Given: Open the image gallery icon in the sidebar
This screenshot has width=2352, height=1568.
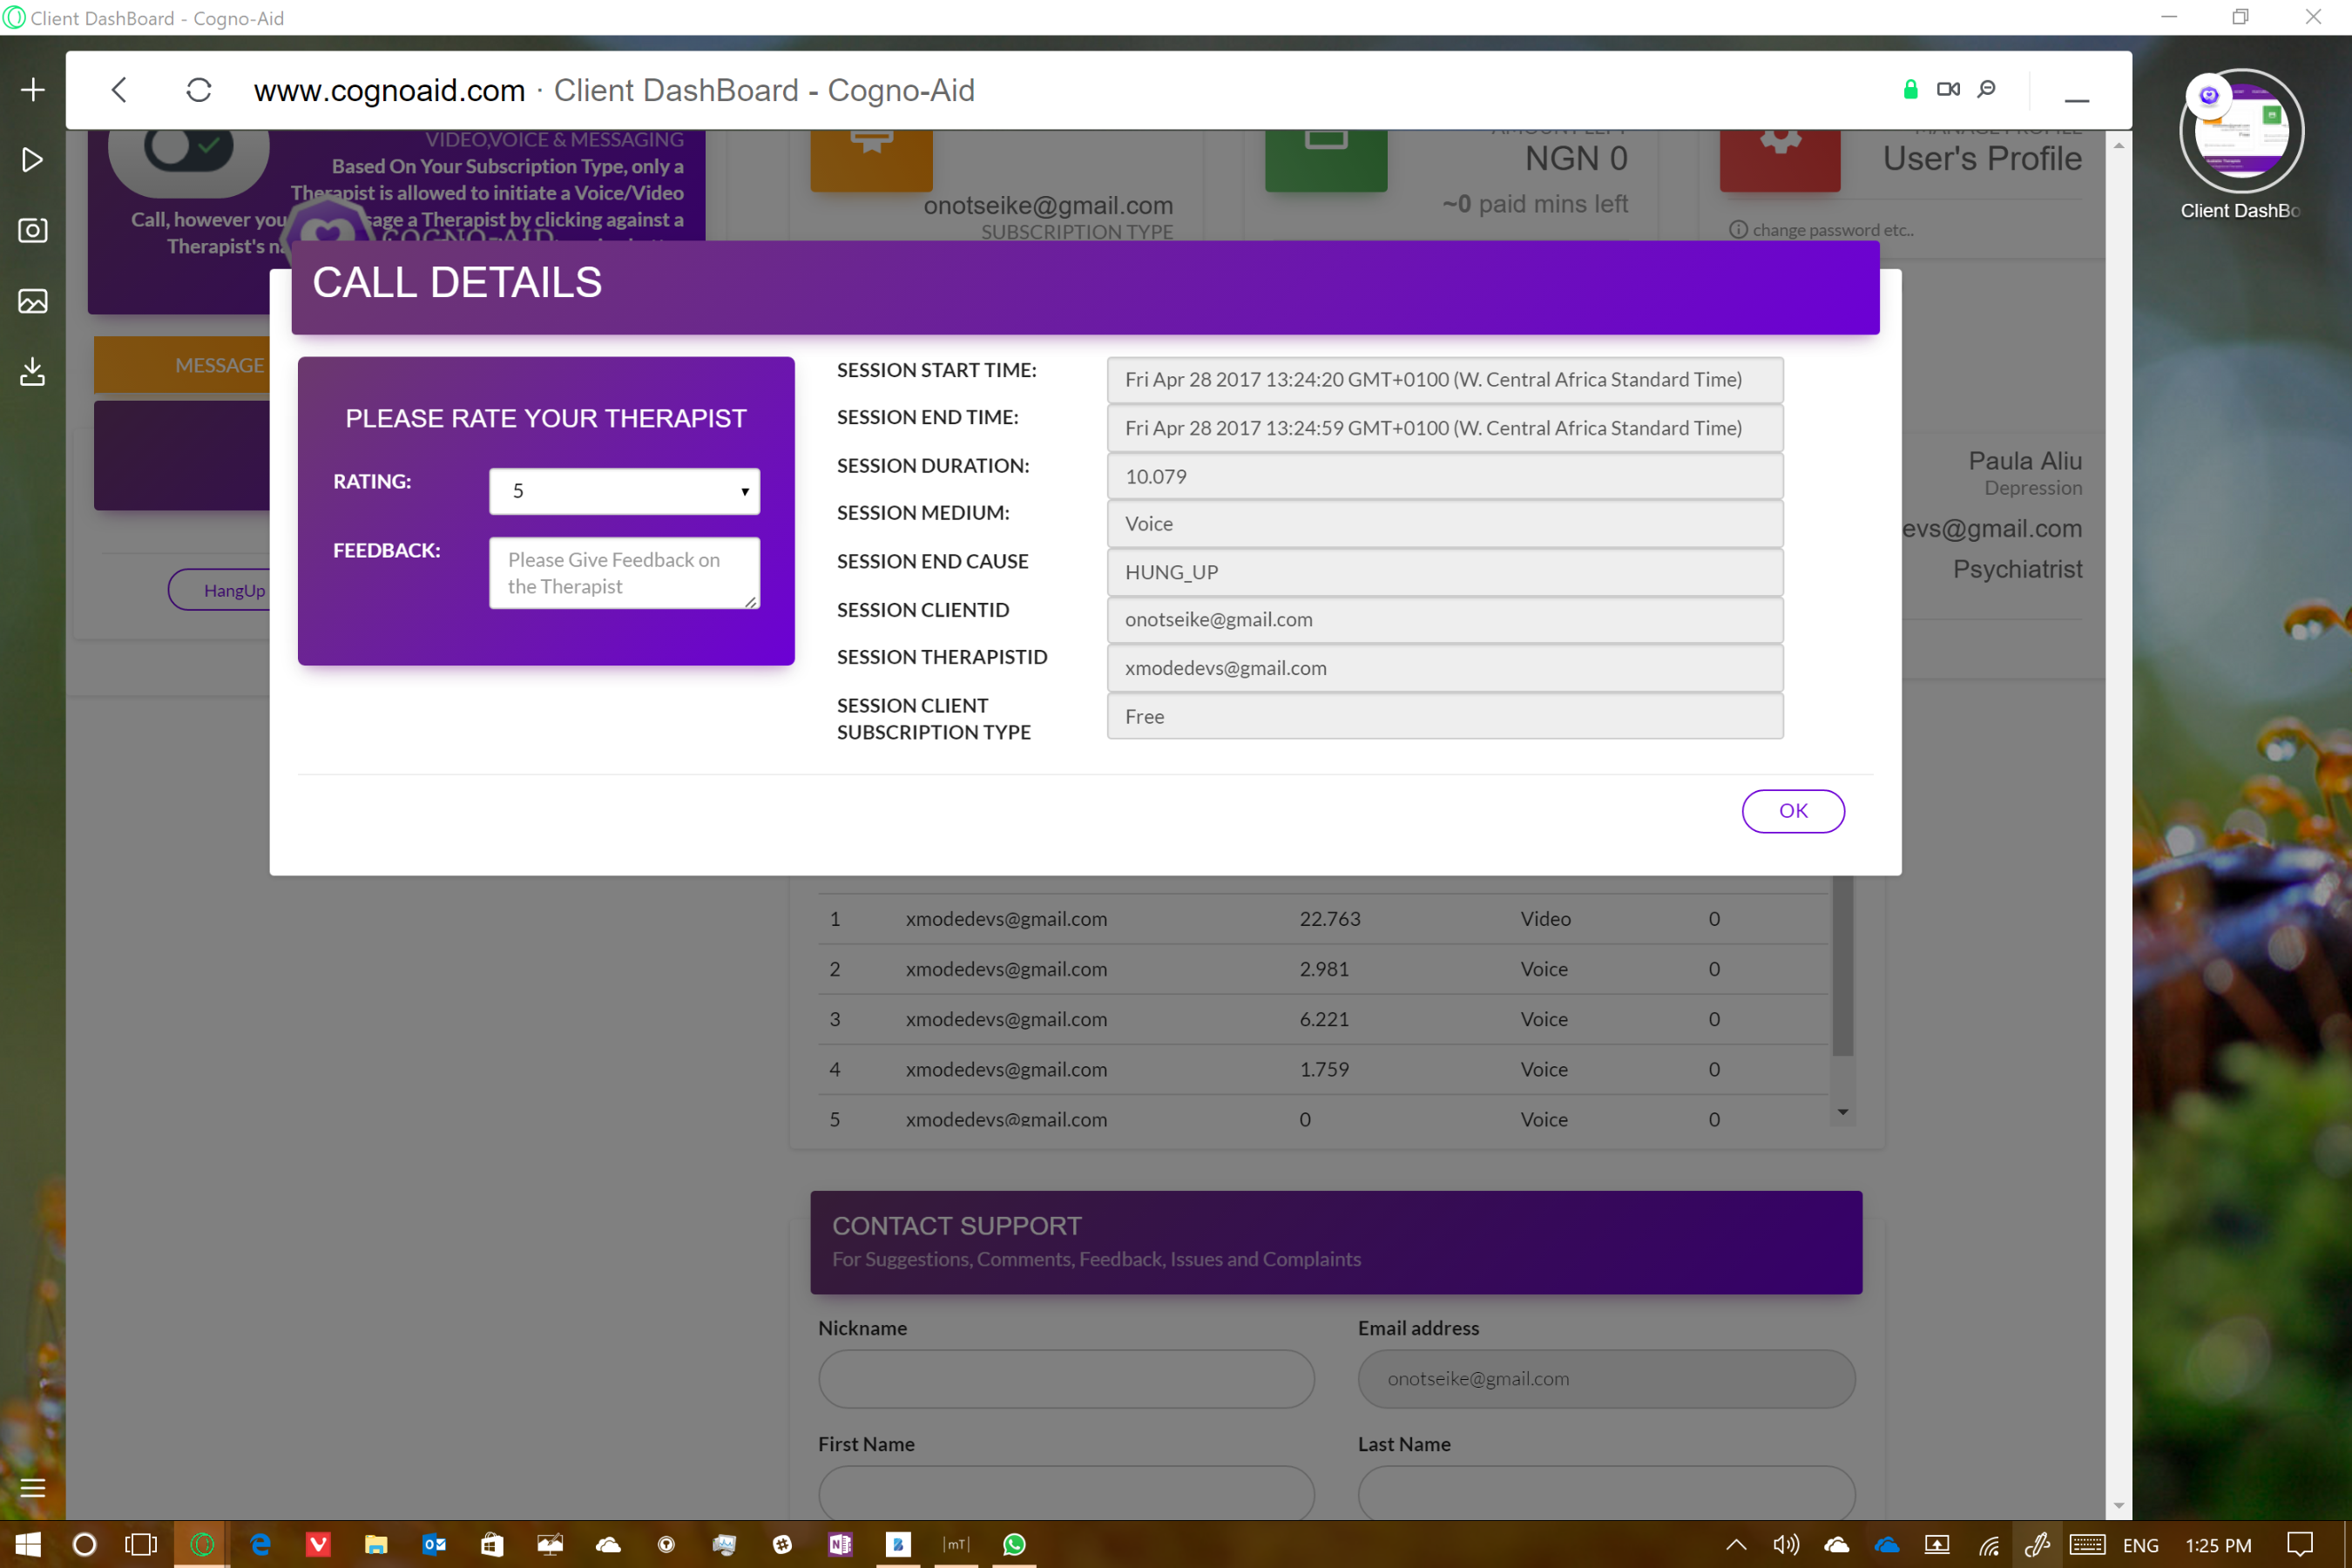Looking at the screenshot, I should (x=32, y=301).
